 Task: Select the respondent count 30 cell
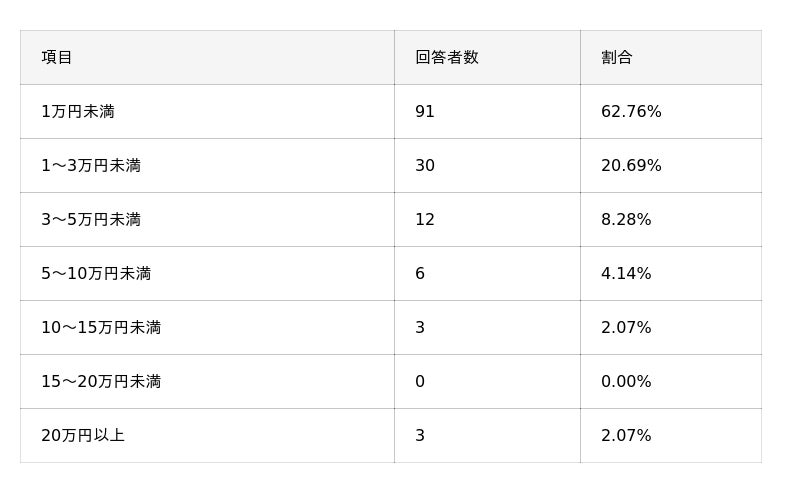425,166
